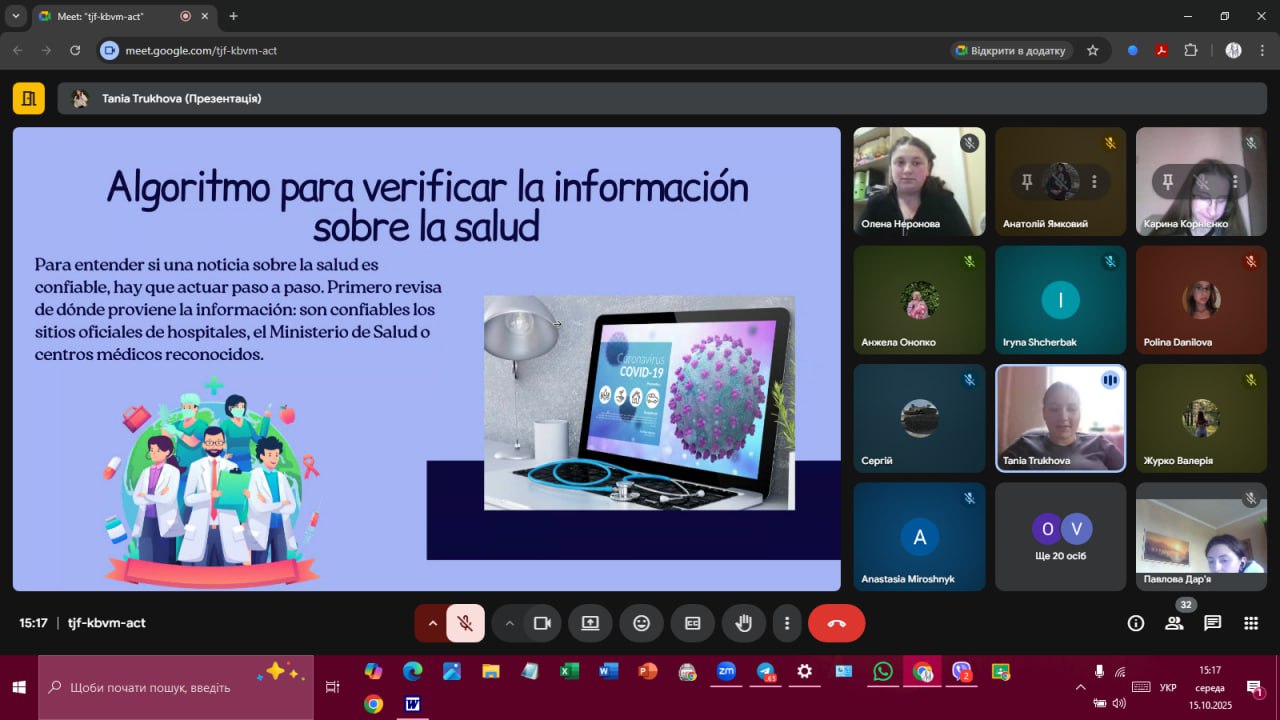The image size is (1280, 720).
Task: Click the "Відкрити в додатку" button
Action: [1010, 50]
